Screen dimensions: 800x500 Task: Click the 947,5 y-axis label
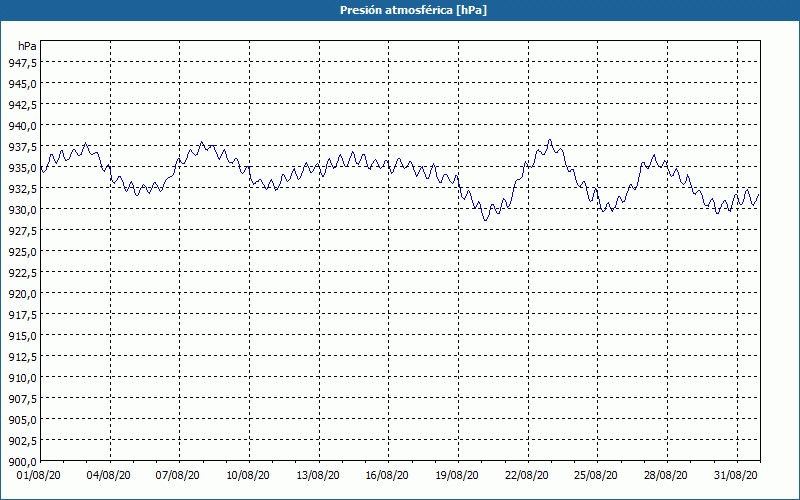[22, 62]
